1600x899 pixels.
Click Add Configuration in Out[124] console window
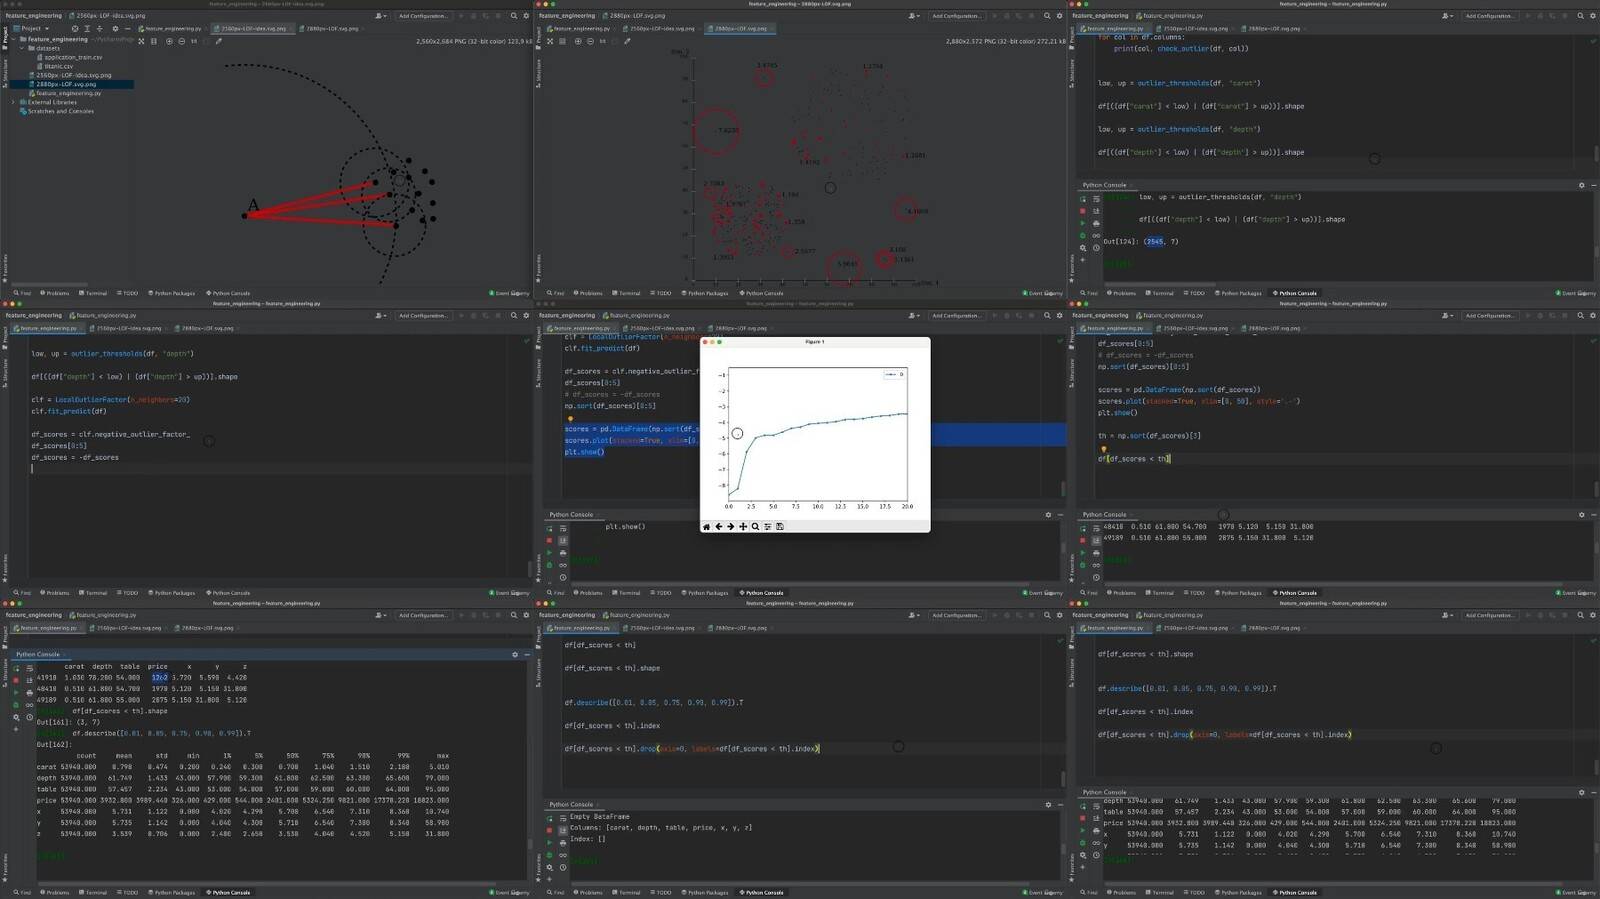[x=1490, y=16]
